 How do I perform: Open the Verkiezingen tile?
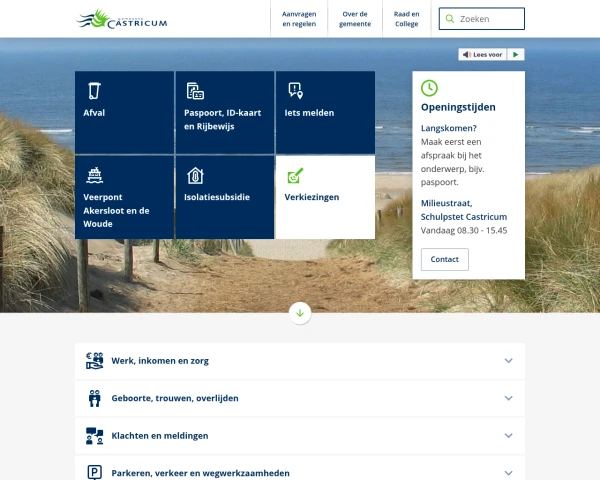click(x=325, y=197)
